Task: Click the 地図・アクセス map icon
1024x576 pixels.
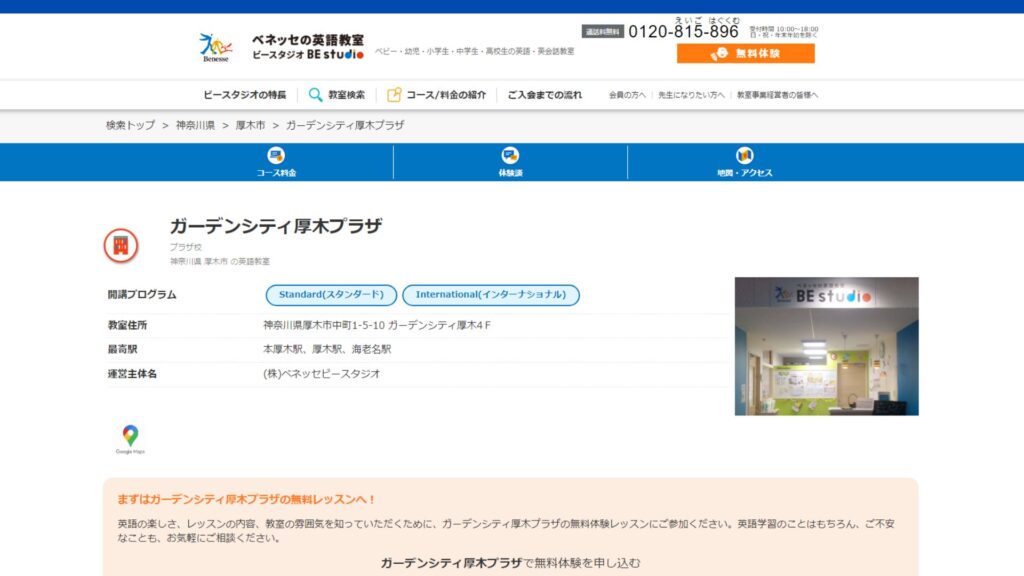Action: [744, 155]
